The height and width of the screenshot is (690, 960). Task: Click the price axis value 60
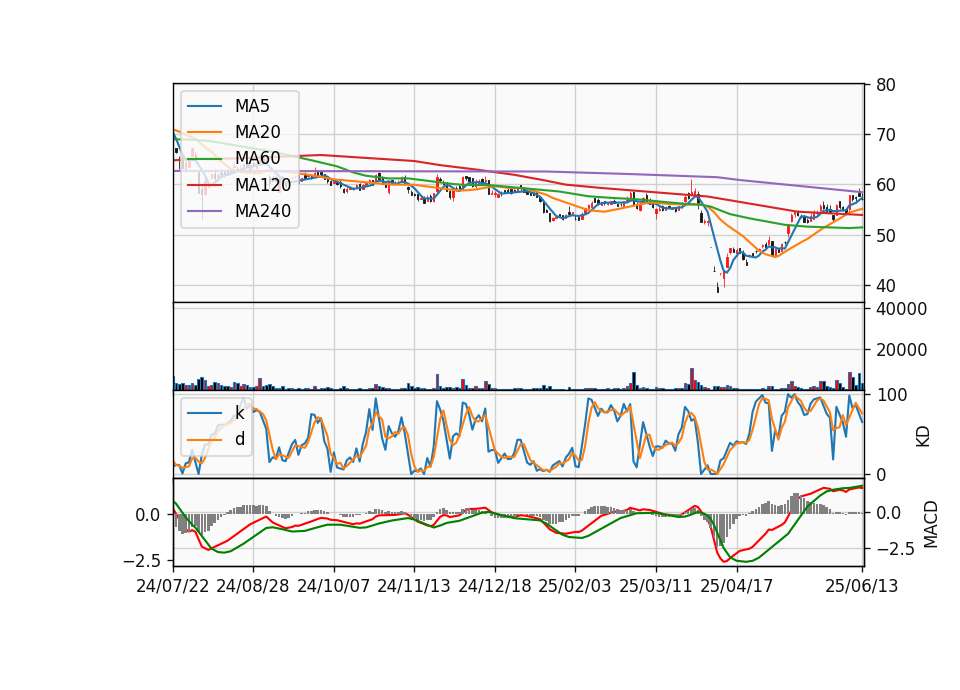(x=885, y=185)
